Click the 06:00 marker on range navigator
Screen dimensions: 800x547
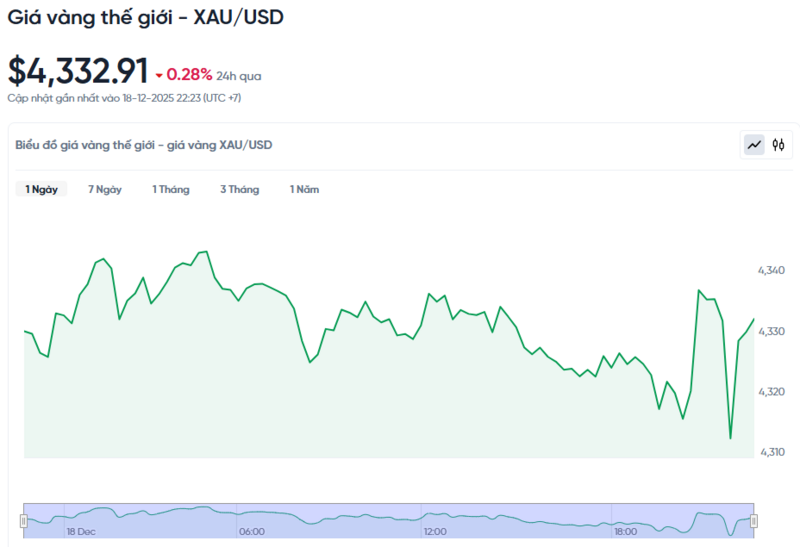coord(252,532)
